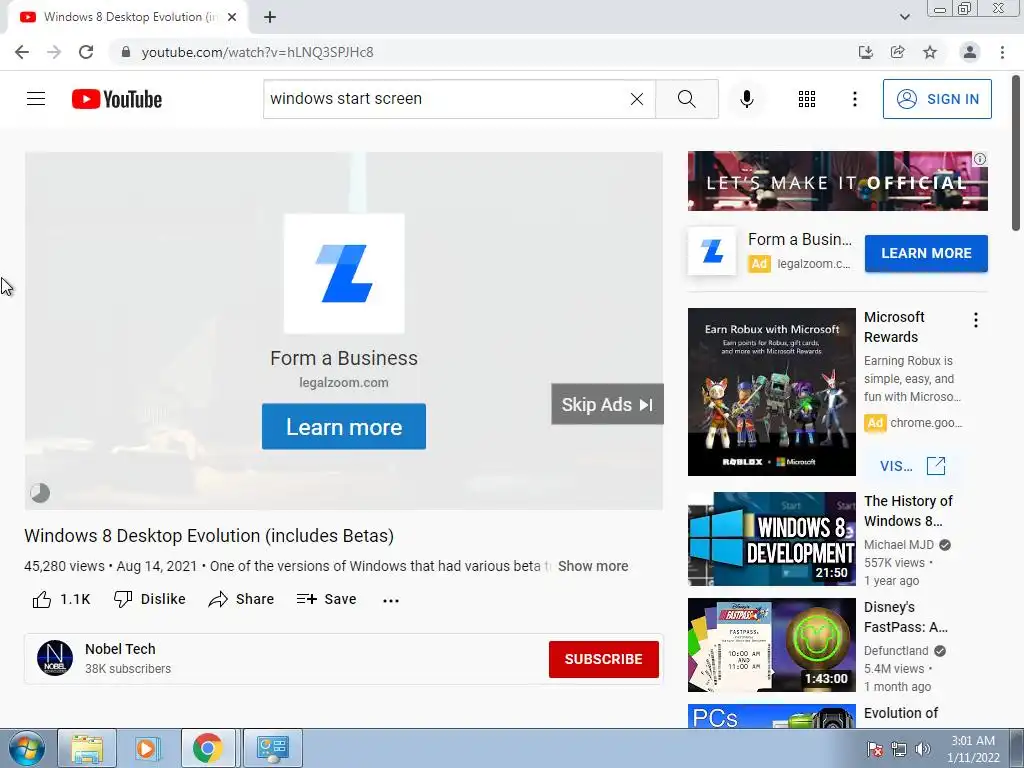Open the Chrome profile avatar

click(970, 52)
